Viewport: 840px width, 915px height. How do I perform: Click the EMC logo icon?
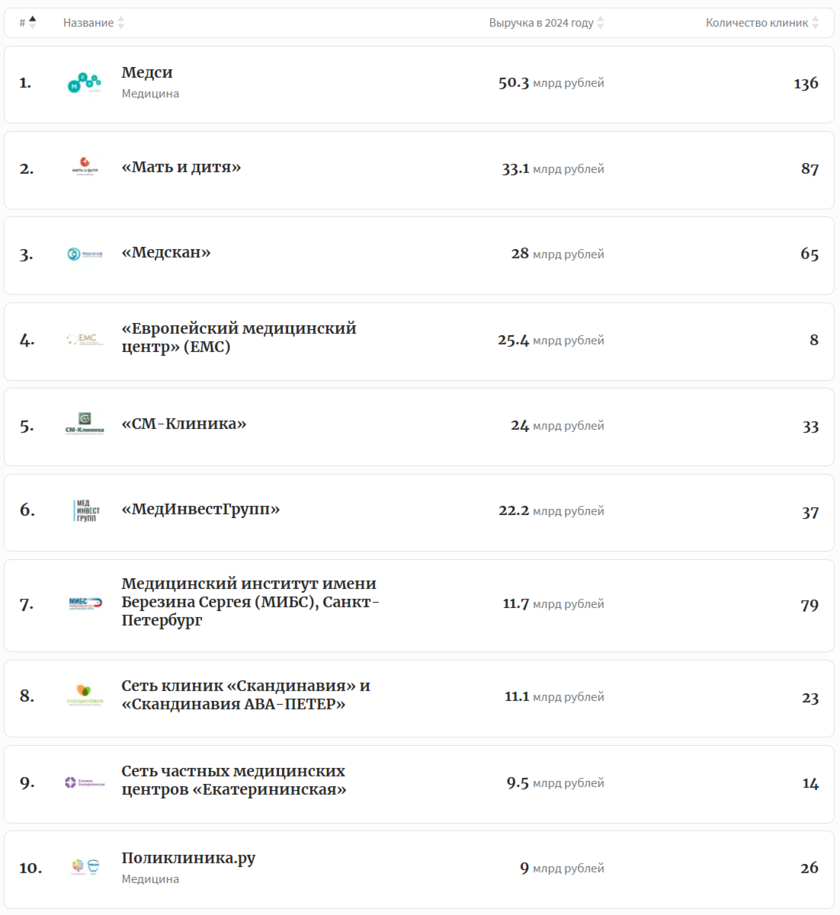click(x=85, y=340)
